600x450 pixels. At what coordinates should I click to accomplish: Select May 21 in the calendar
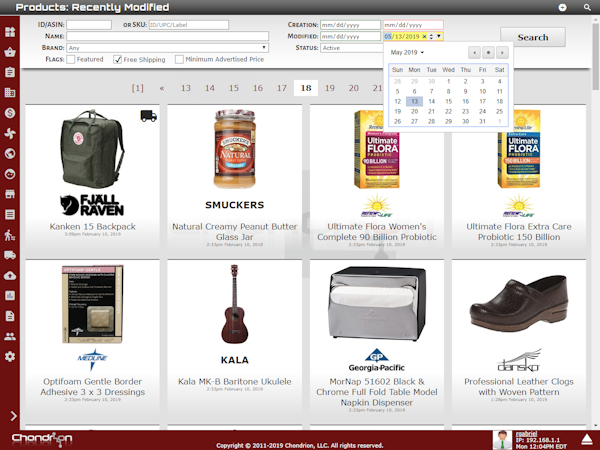(x=432, y=111)
